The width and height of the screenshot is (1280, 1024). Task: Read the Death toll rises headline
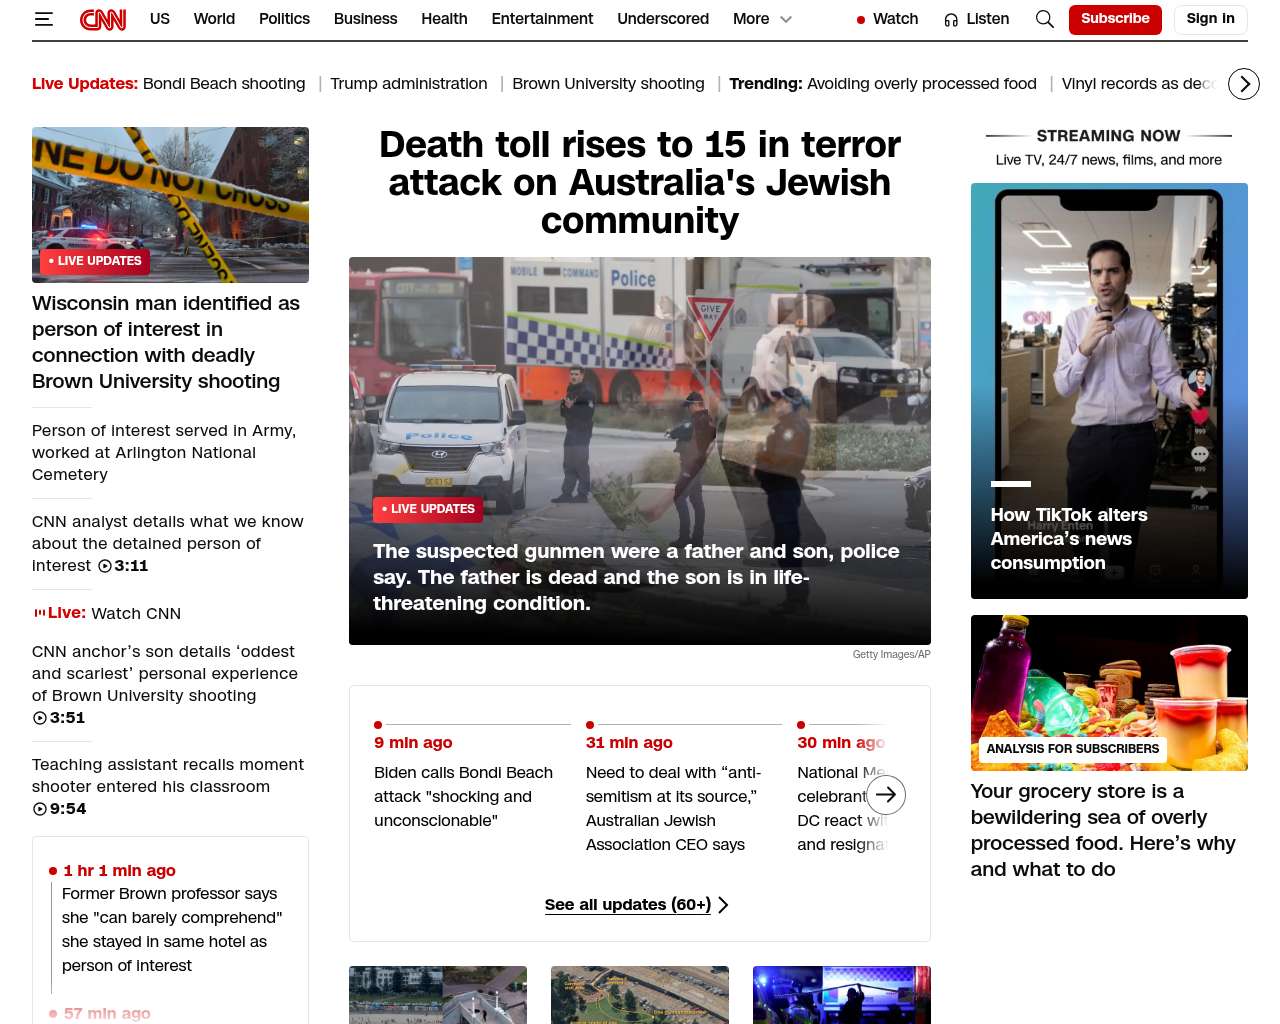640,182
